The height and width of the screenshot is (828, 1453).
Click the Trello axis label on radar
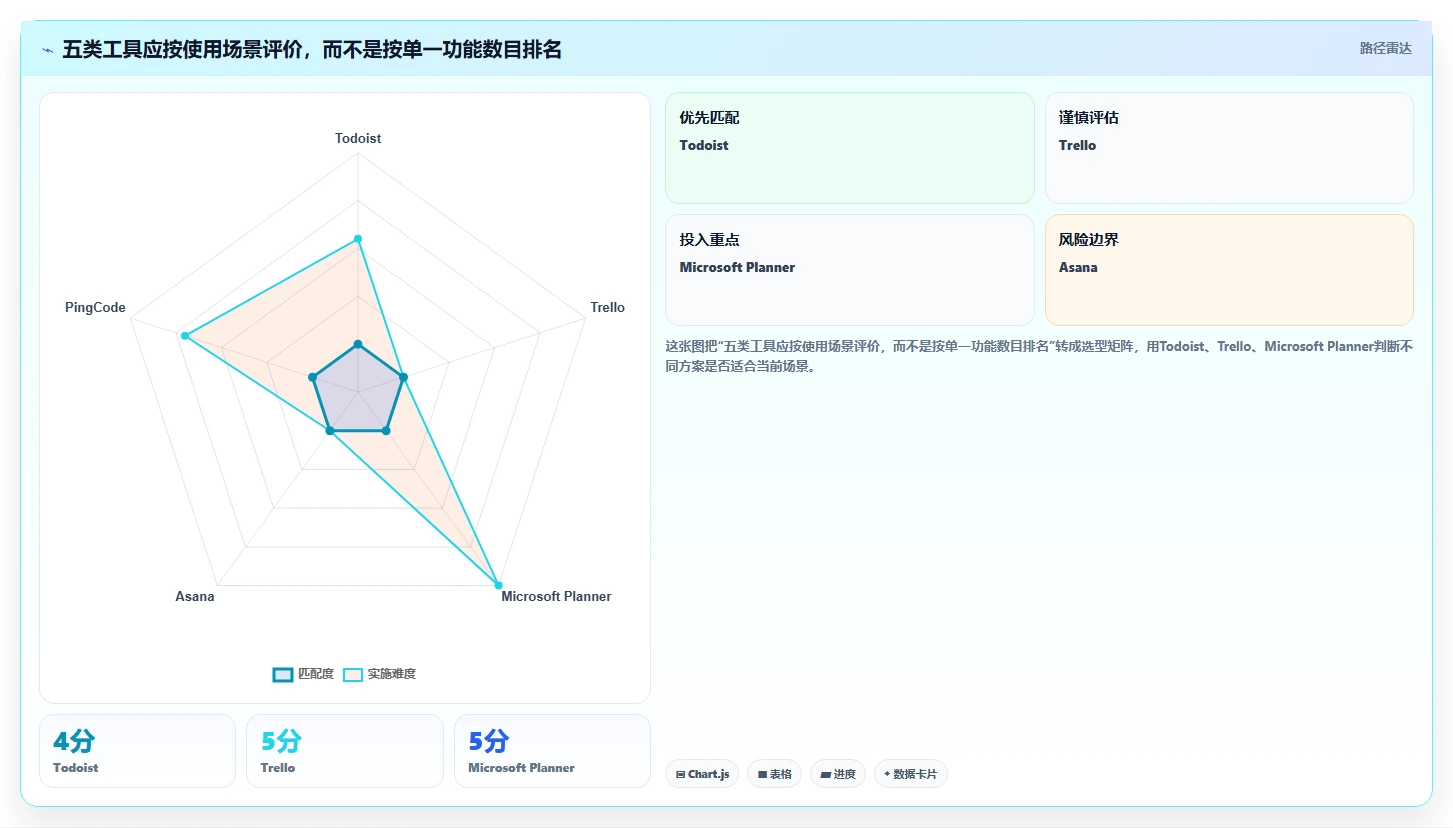pos(607,307)
